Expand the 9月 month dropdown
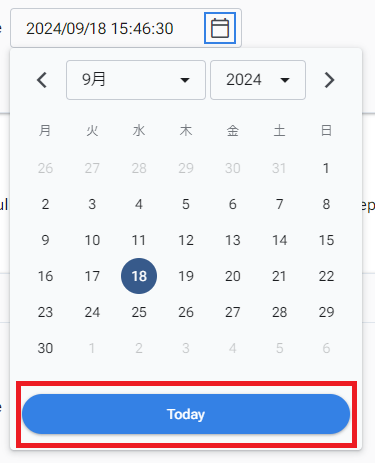 [x=136, y=80]
